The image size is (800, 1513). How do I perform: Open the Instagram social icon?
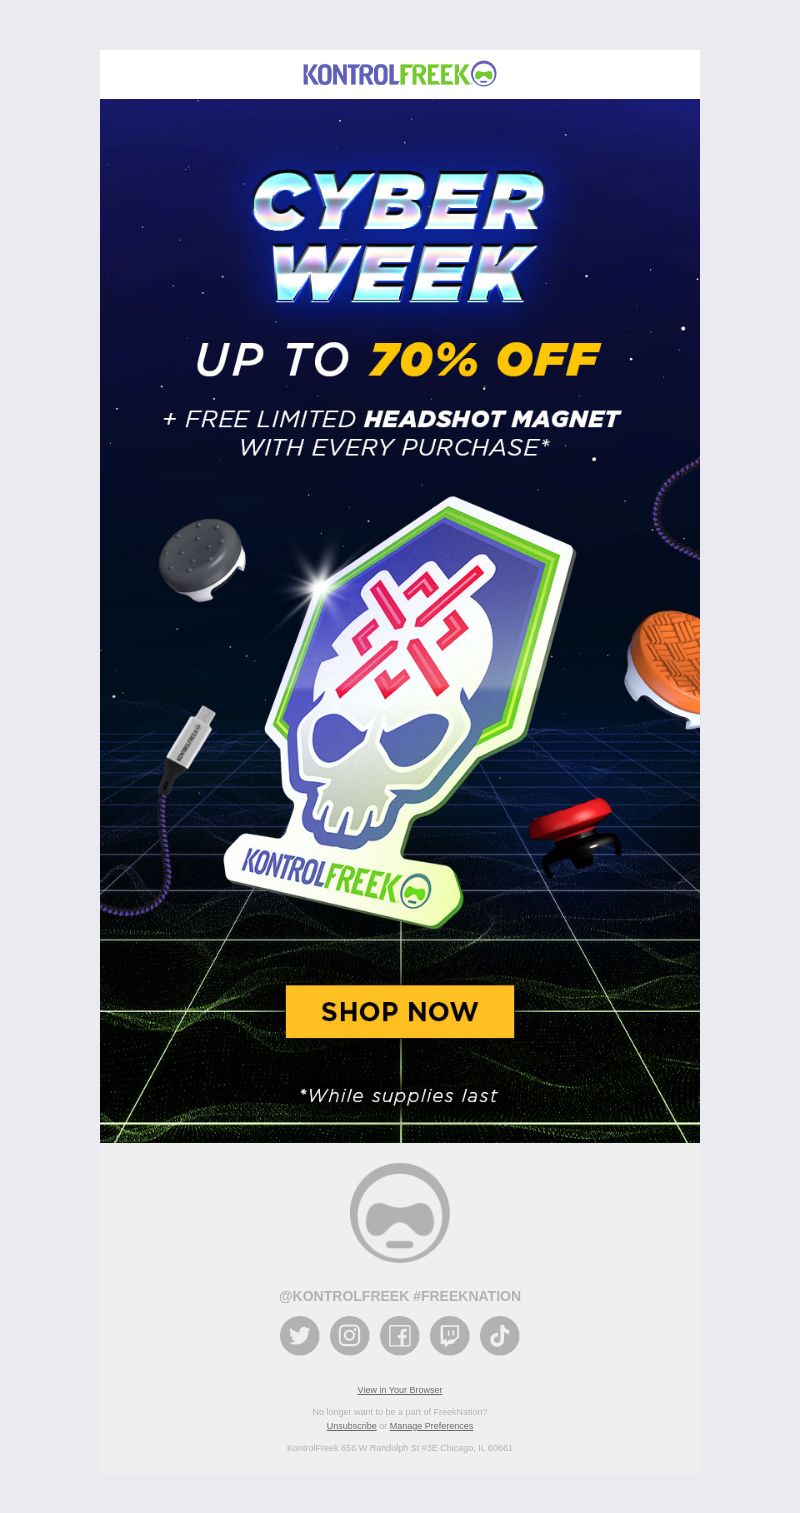tap(350, 1336)
